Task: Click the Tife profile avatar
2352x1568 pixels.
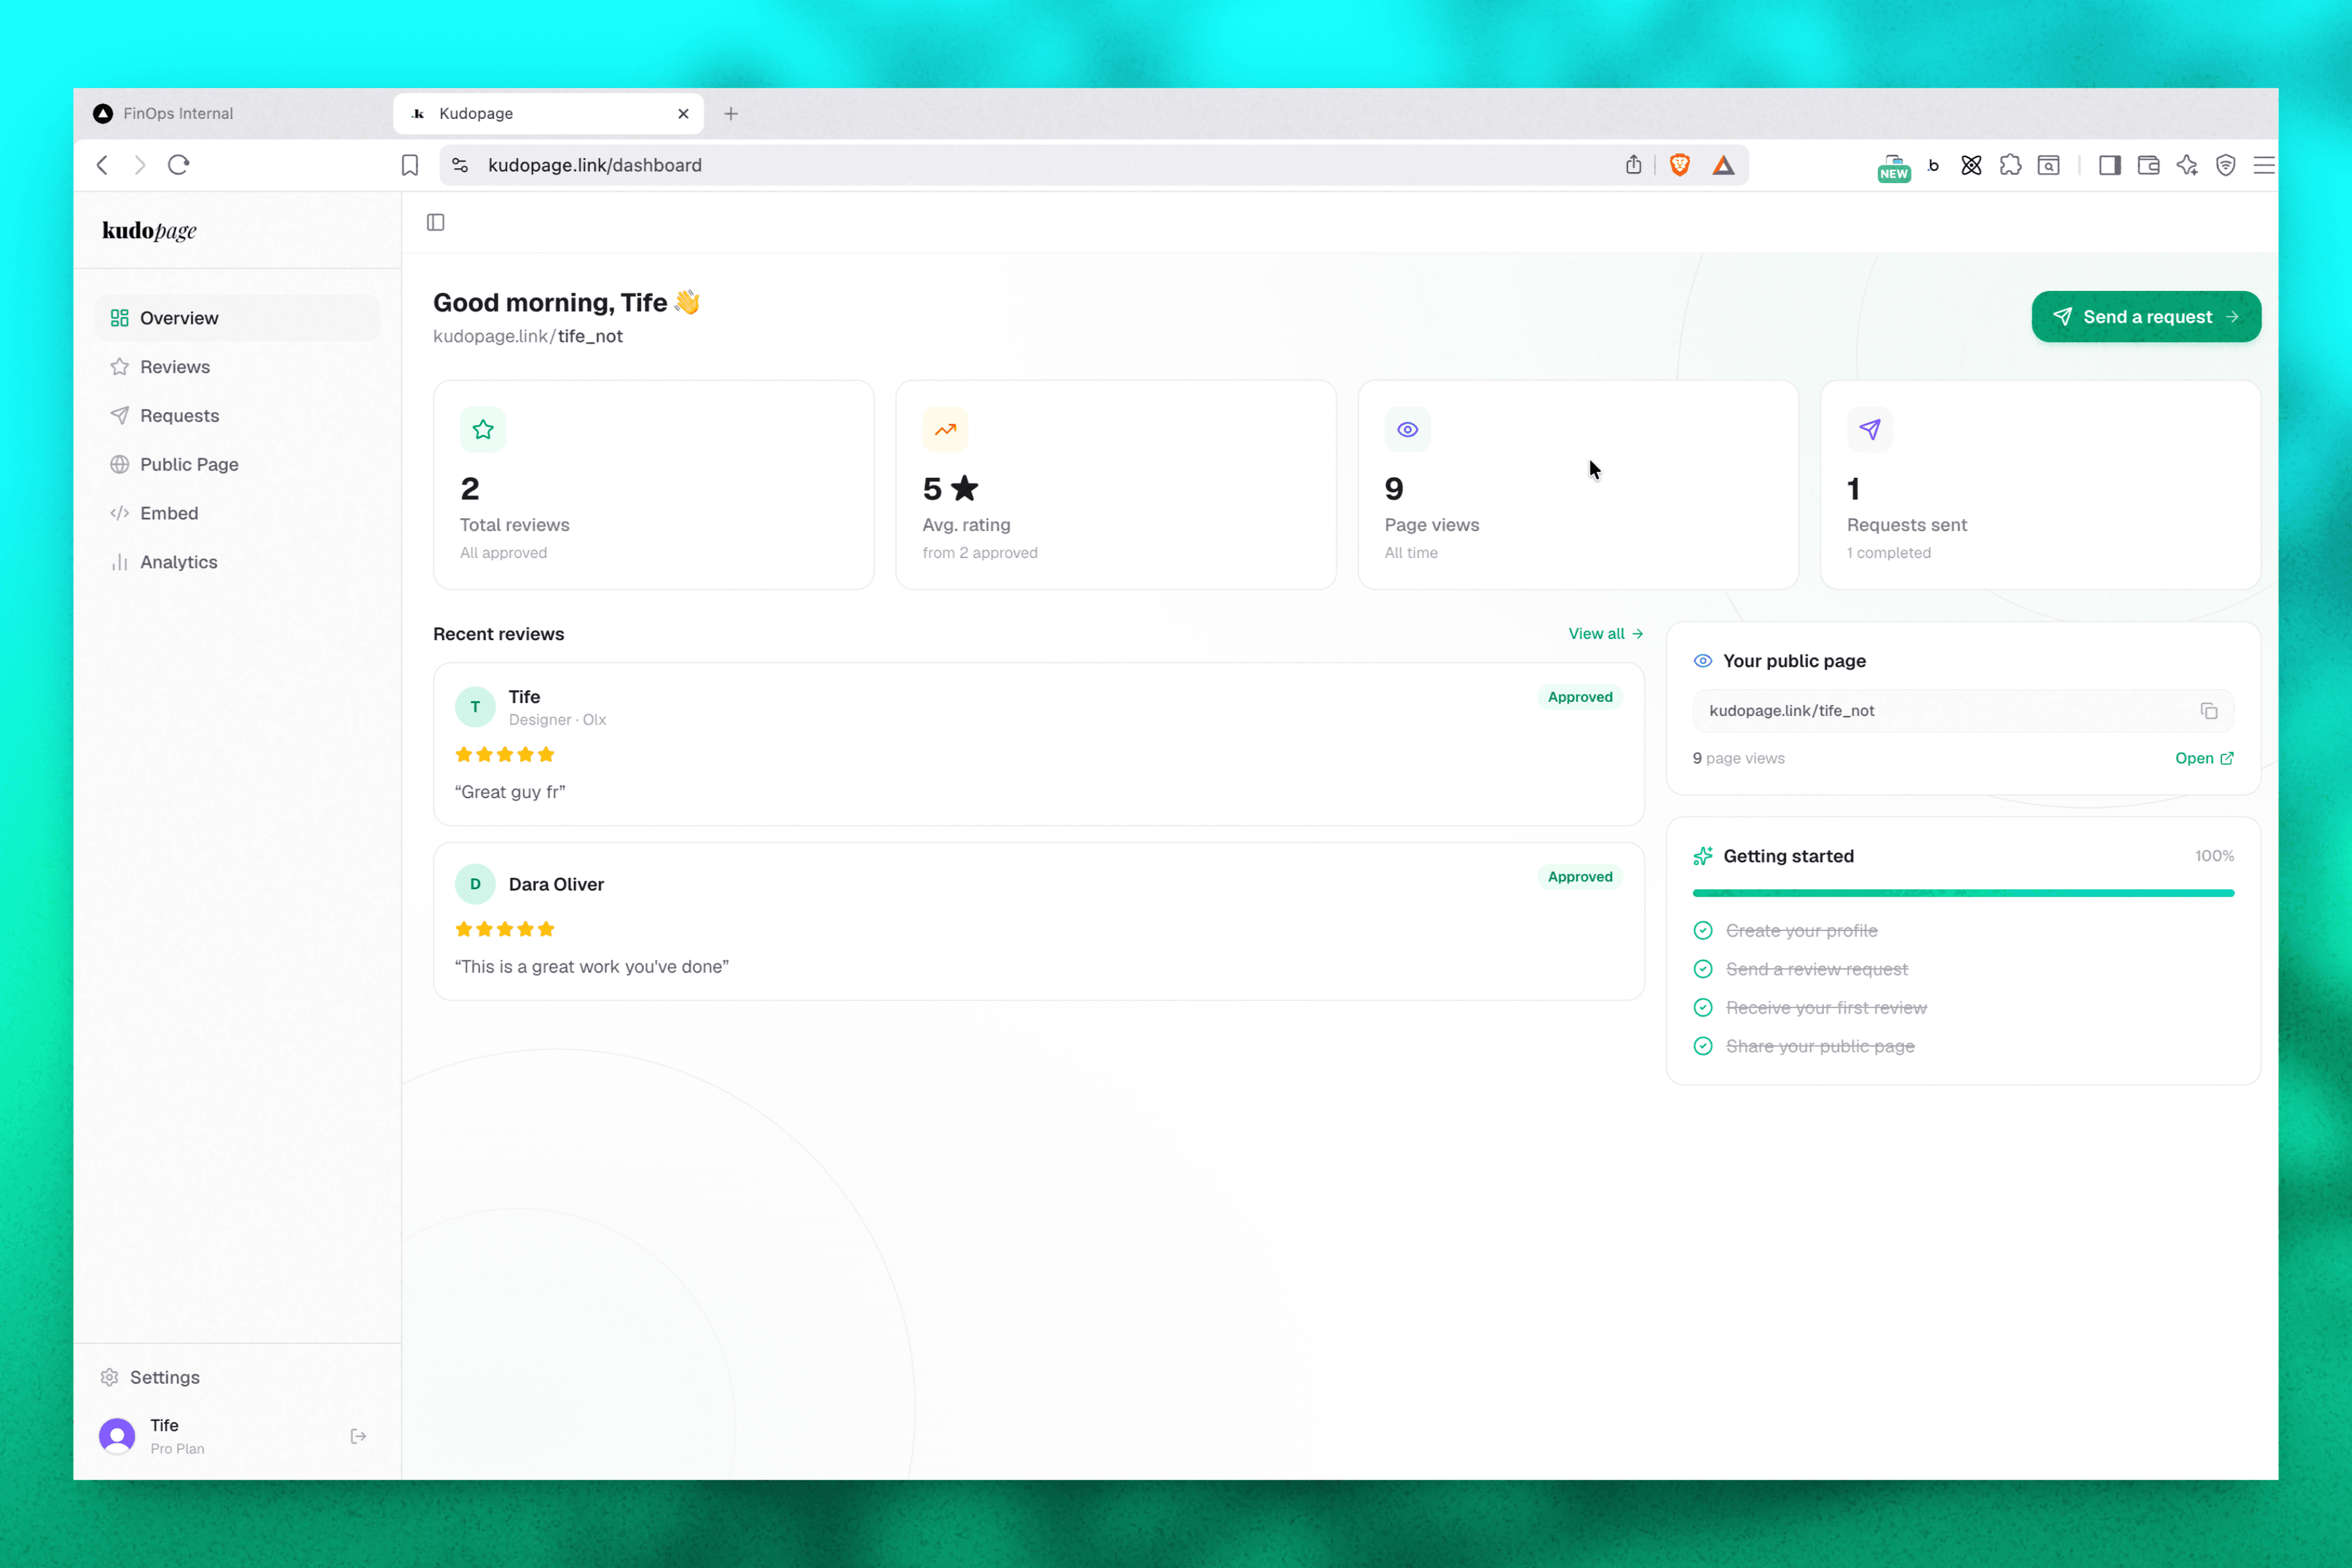Action: point(117,1436)
